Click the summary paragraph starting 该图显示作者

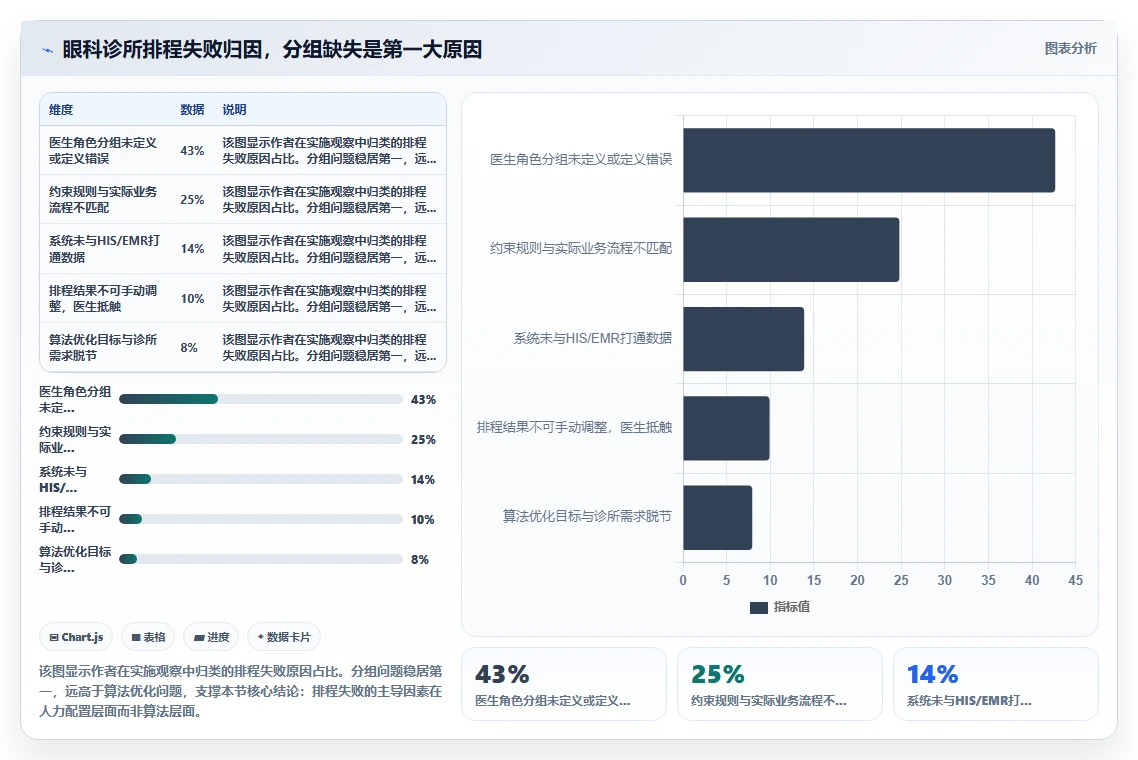(x=240, y=691)
